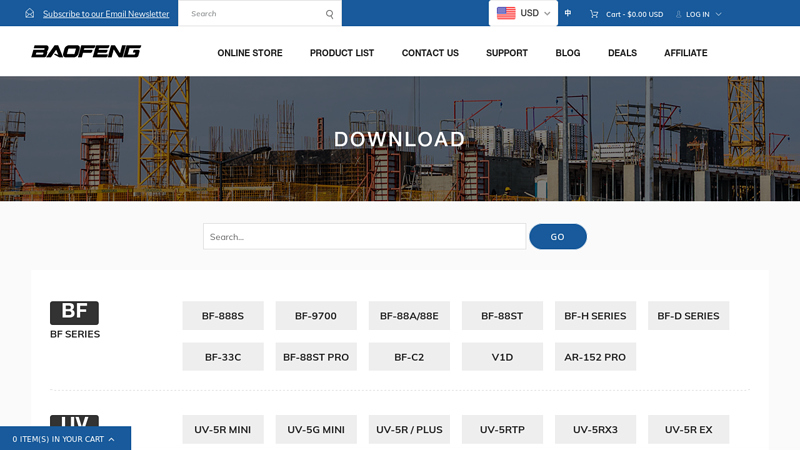Screen dimensions: 800x450
Task: Select BF-33C downloads
Action: [223, 357]
